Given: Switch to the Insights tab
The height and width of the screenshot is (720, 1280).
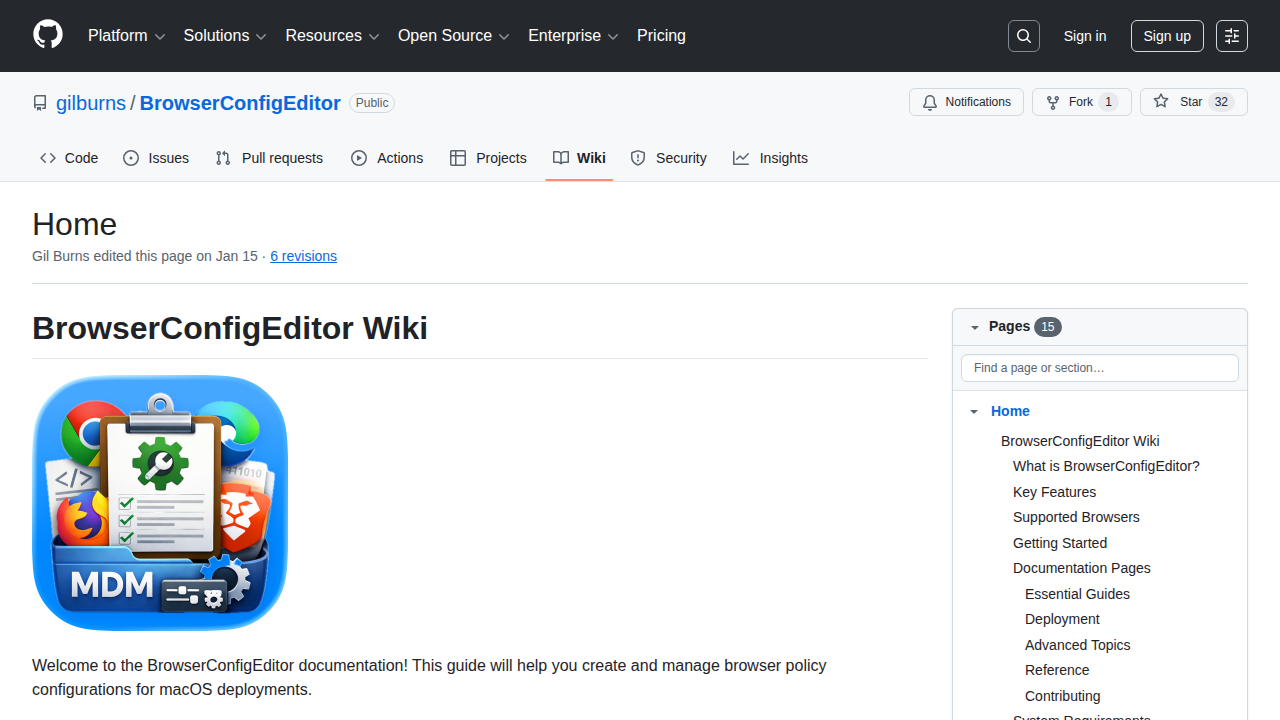Looking at the screenshot, I should coord(770,158).
